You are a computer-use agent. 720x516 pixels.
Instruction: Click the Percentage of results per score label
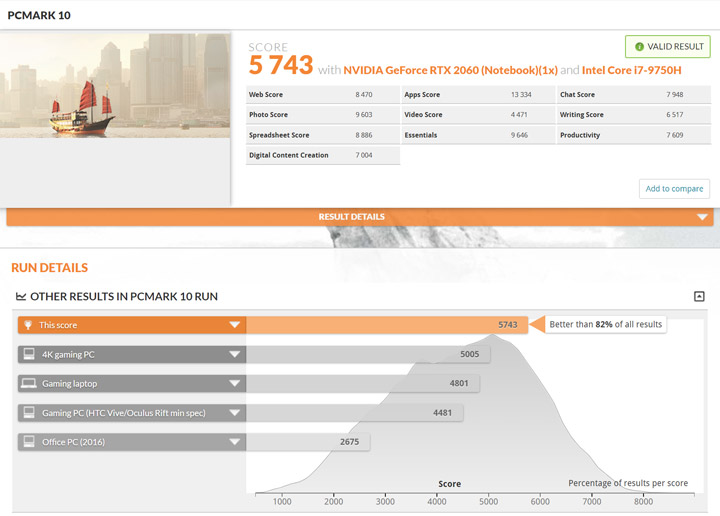click(628, 483)
